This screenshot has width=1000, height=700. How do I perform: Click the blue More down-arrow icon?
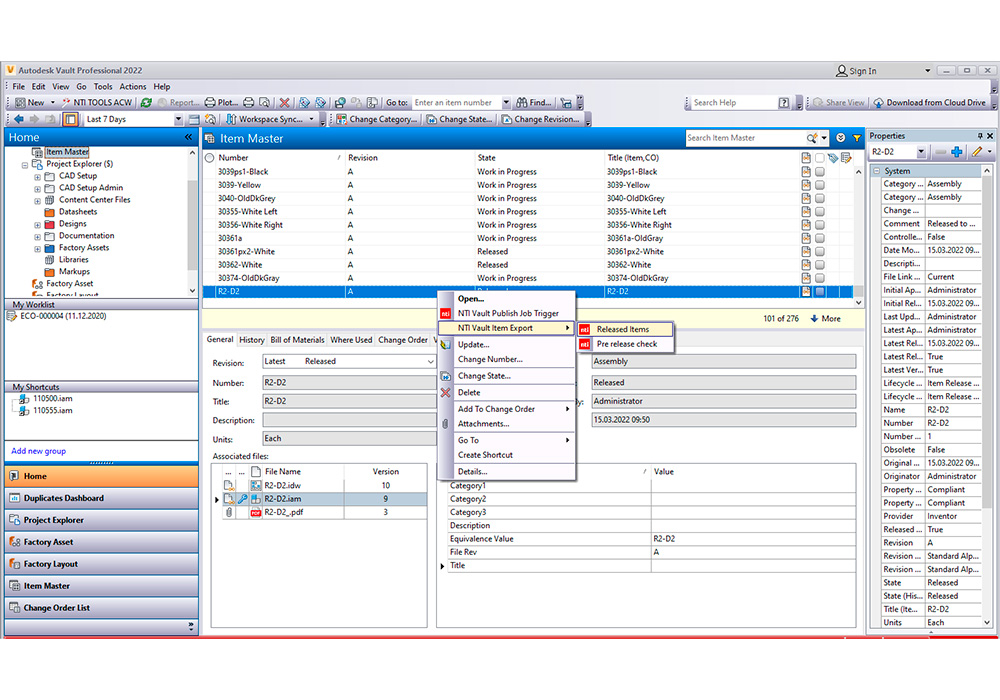point(814,319)
